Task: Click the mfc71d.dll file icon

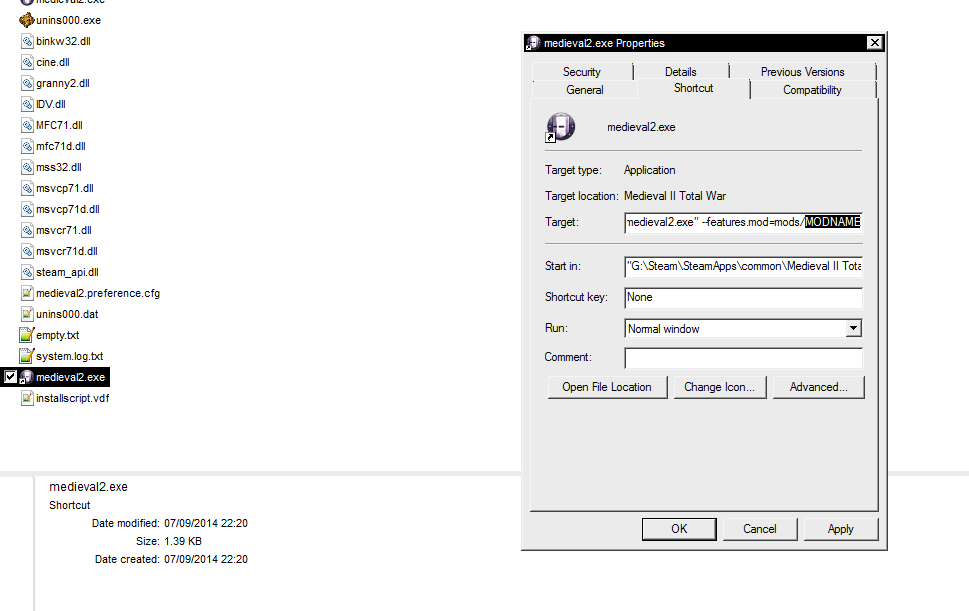Action: point(27,146)
